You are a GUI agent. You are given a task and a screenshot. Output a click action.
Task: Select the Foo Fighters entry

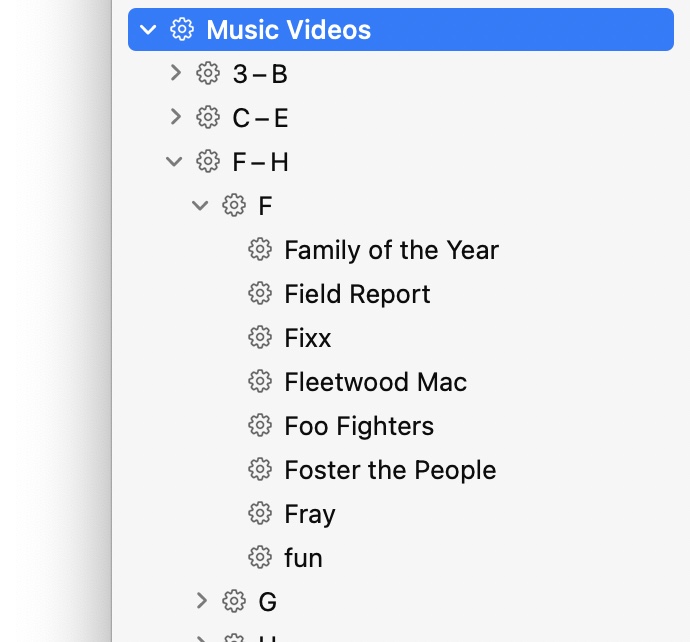[x=359, y=426]
